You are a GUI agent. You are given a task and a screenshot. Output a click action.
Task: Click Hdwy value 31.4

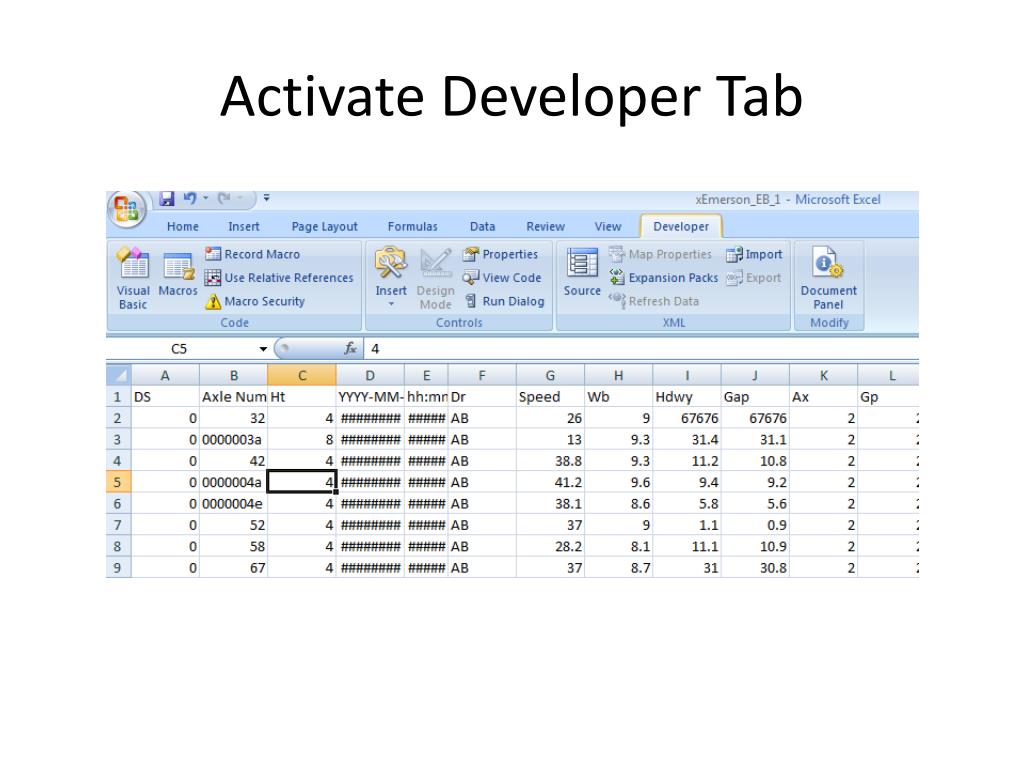687,440
